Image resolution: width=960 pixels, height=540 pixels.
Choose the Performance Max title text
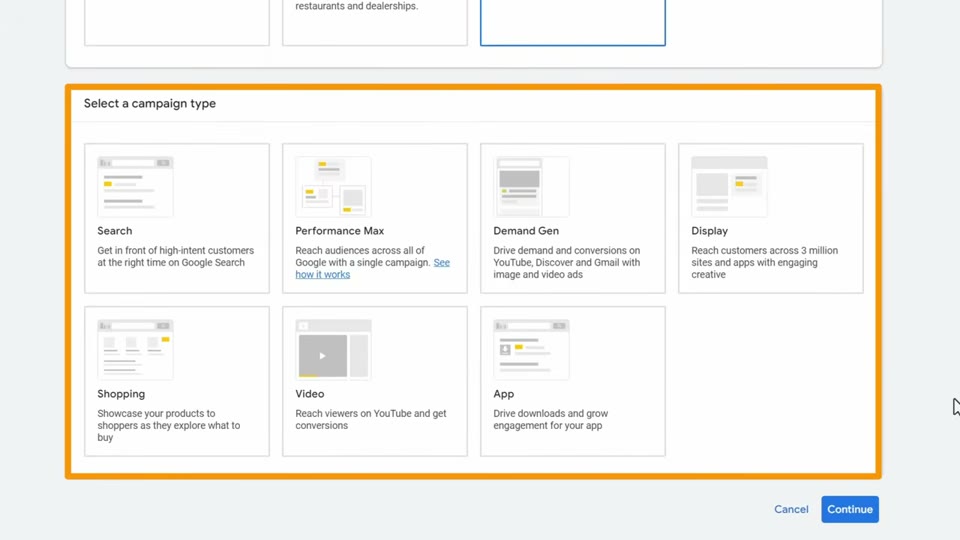tap(340, 231)
